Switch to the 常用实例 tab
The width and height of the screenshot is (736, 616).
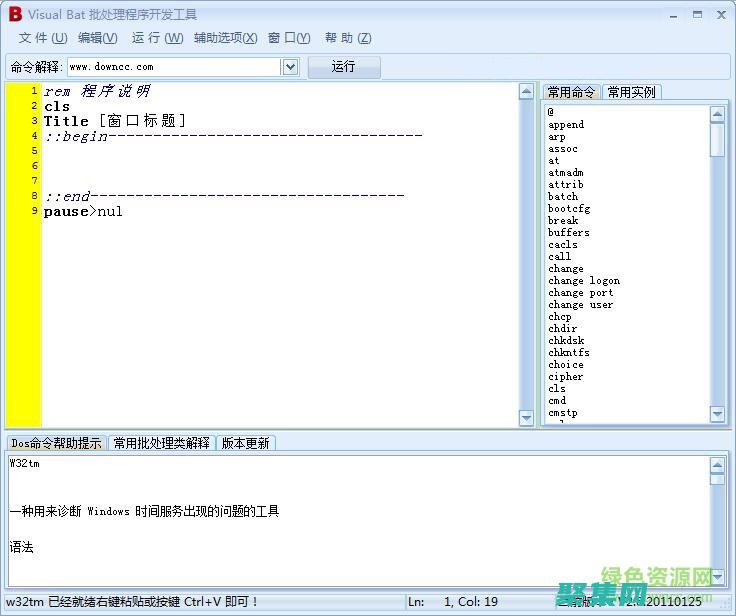(631, 92)
